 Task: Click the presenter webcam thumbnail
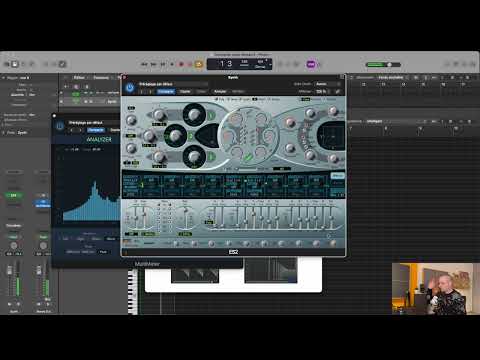[x=436, y=289]
